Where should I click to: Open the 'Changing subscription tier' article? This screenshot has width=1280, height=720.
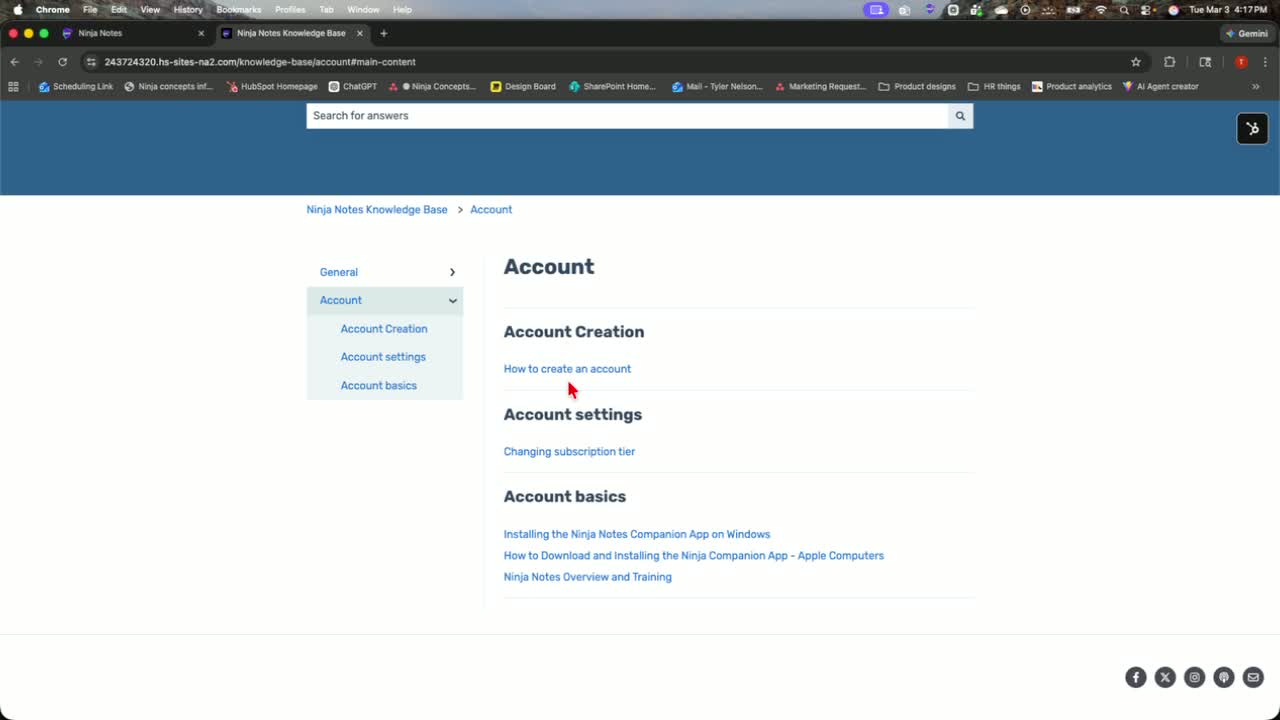point(569,452)
